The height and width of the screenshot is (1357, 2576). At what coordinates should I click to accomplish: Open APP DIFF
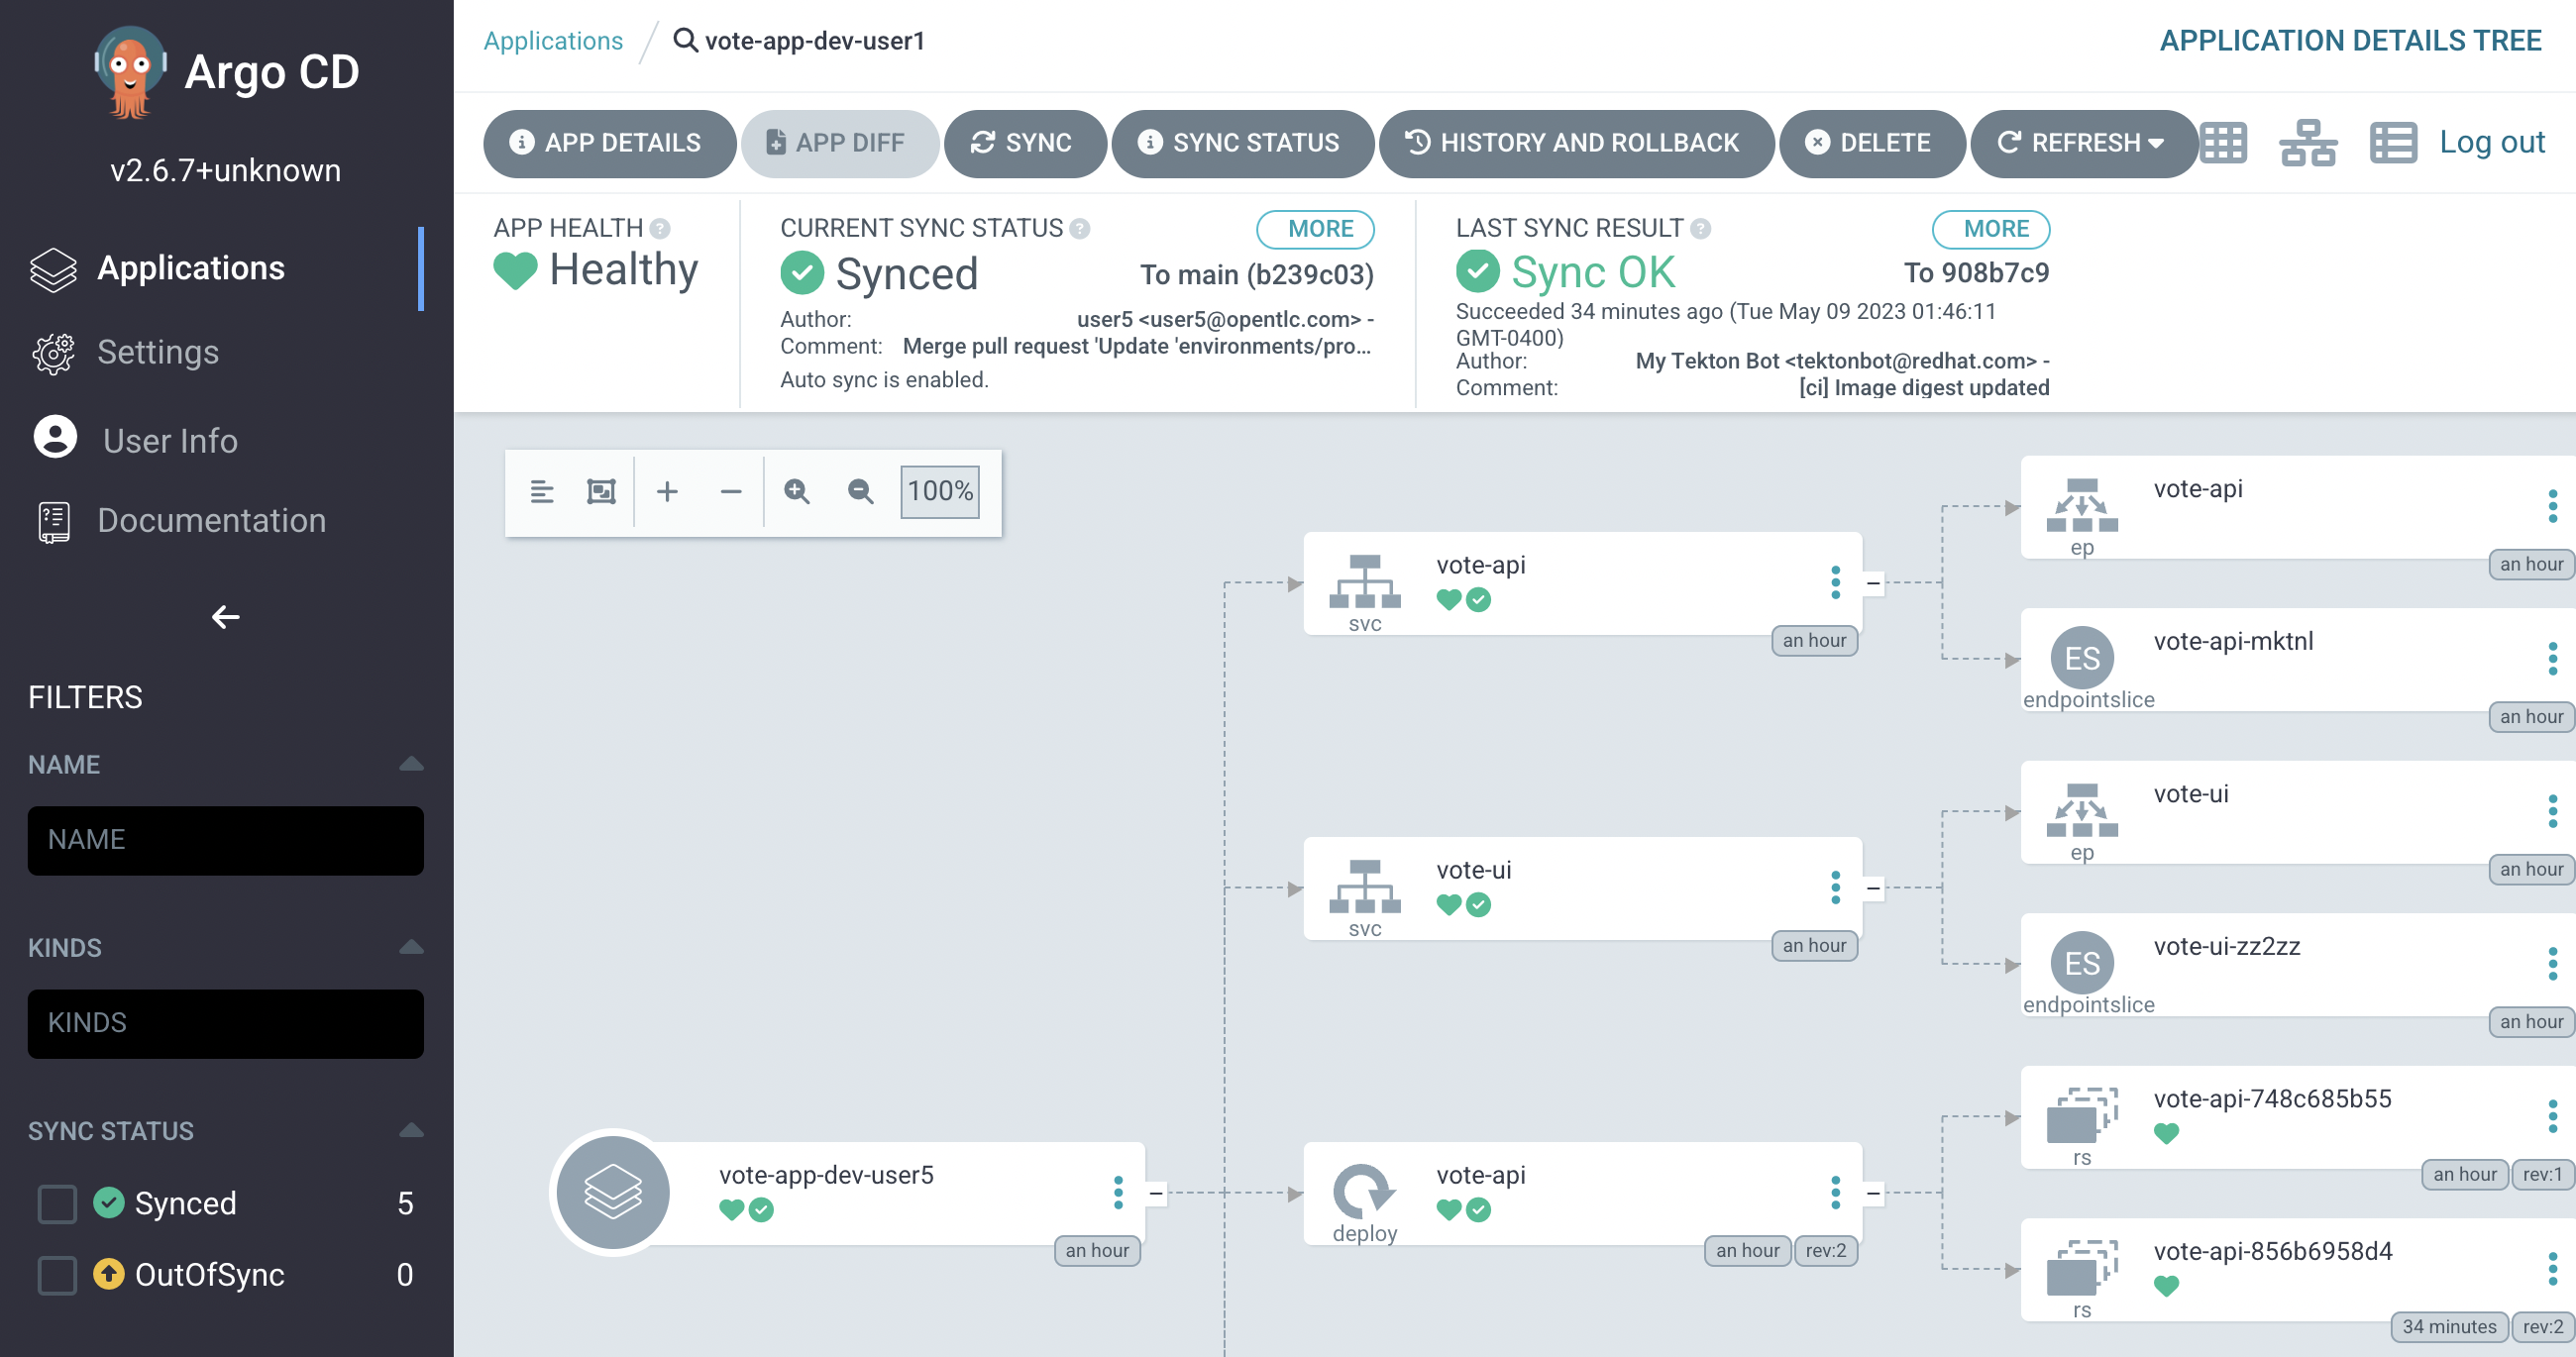point(839,143)
